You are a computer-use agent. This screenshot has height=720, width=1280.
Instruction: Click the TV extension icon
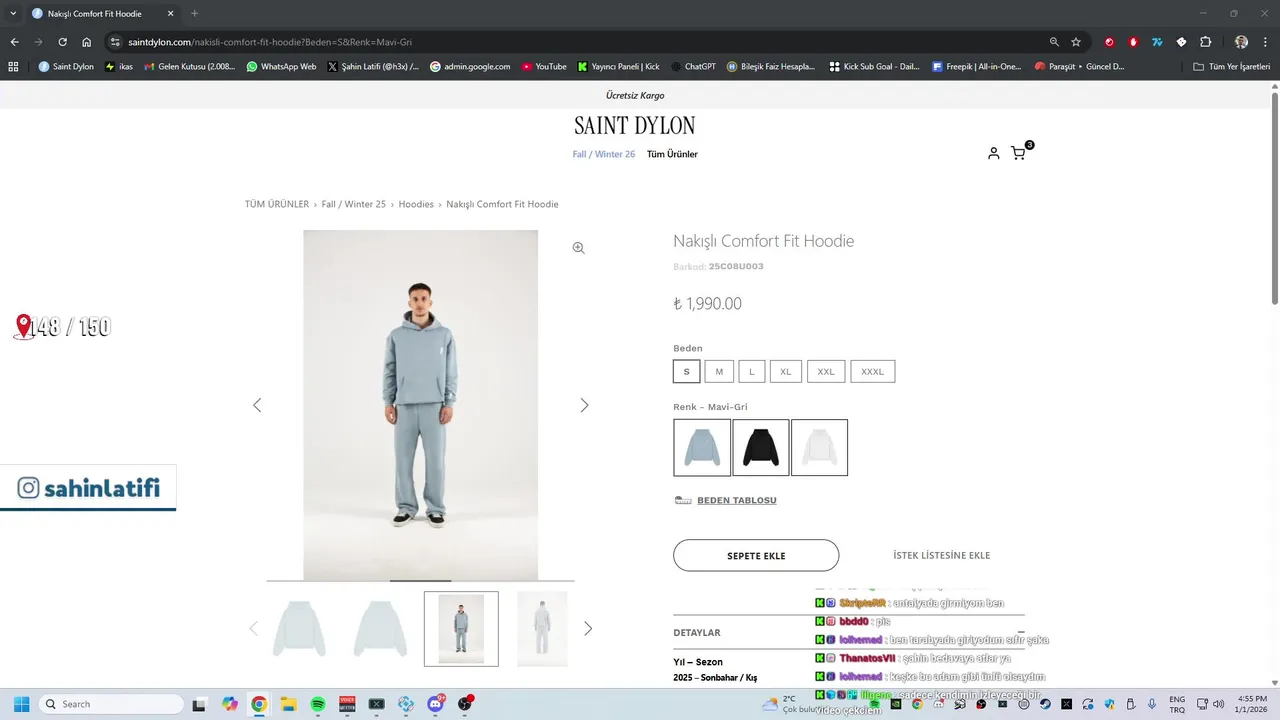pyautogui.click(x=1157, y=42)
